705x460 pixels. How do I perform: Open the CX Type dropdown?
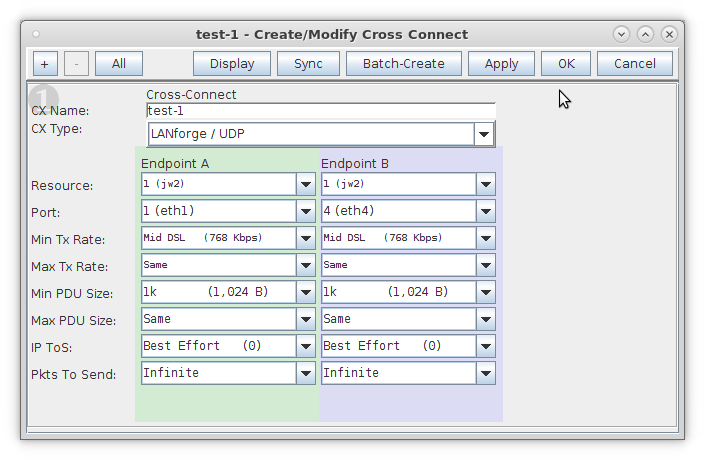point(484,134)
